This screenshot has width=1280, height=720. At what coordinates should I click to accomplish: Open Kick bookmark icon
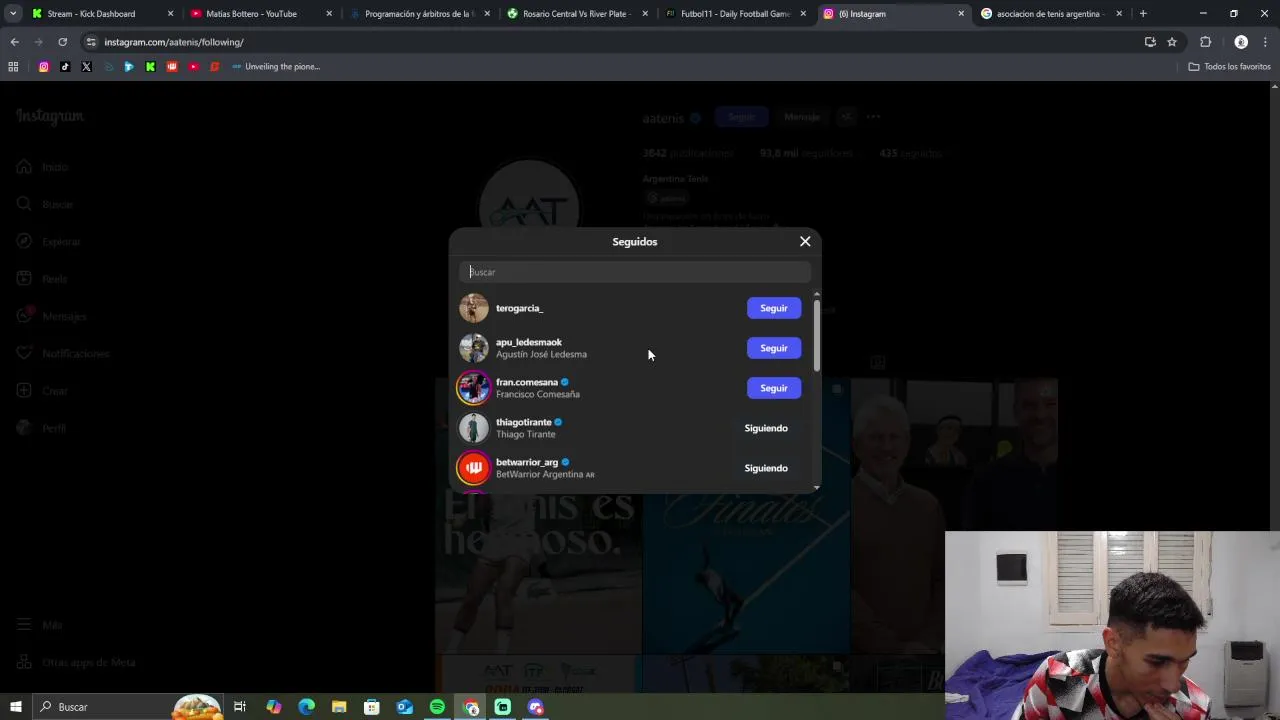(150, 67)
